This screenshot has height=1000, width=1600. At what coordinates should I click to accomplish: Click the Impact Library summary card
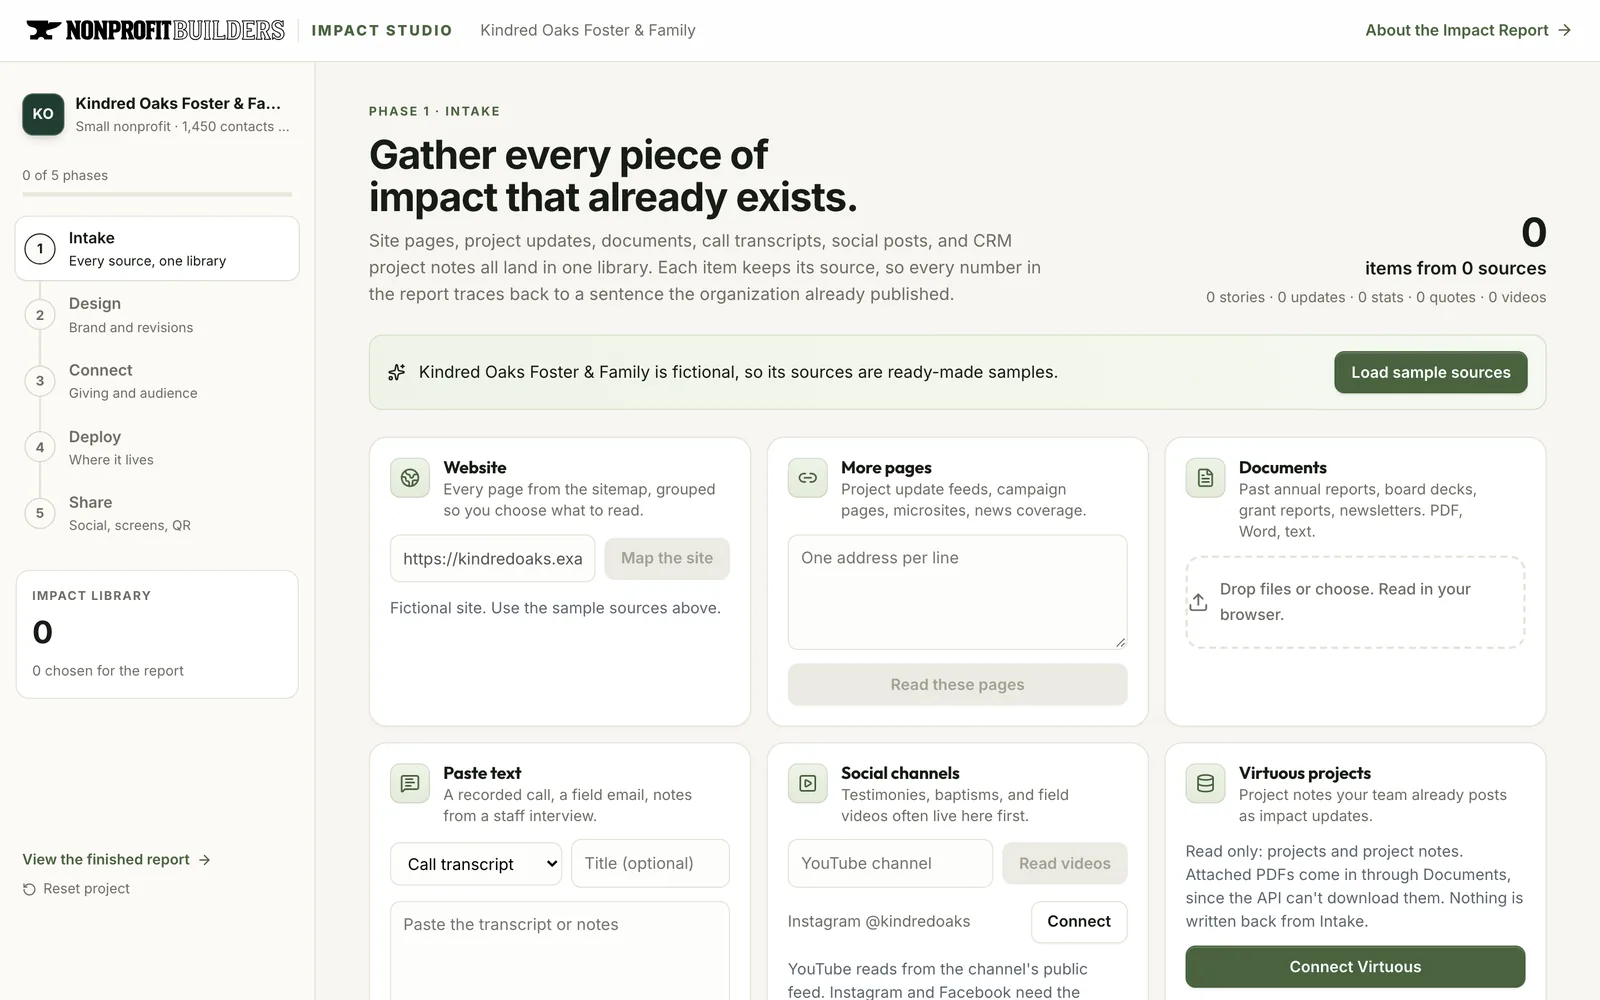tap(157, 634)
